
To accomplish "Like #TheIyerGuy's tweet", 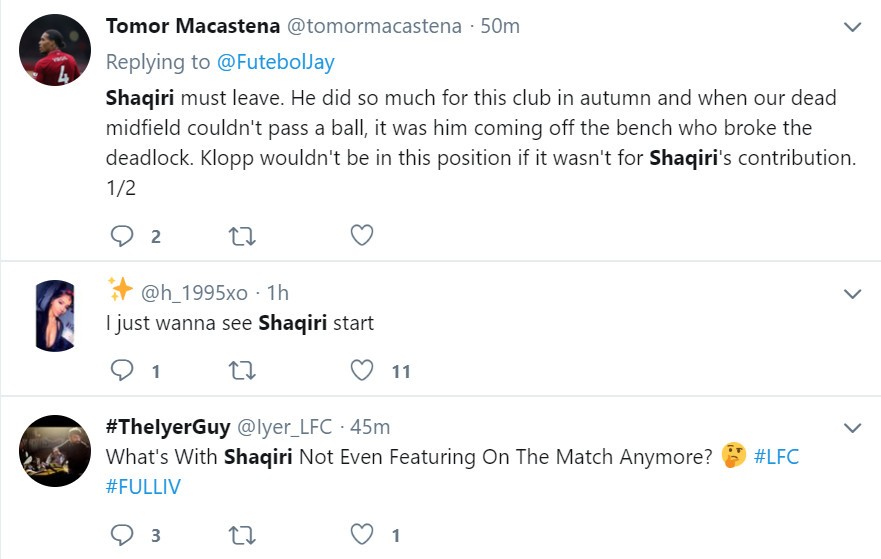I will tap(362, 535).
